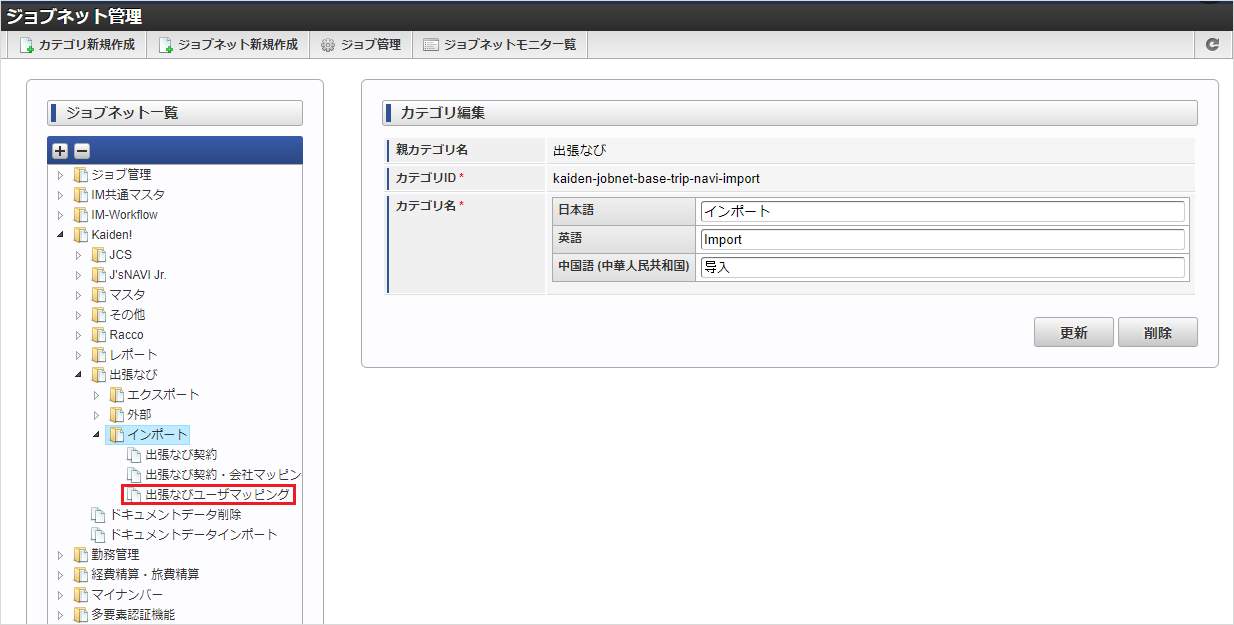Open ジョブネット新規作成 from toolbar
This screenshot has width=1234, height=625.
pyautogui.click(x=228, y=45)
